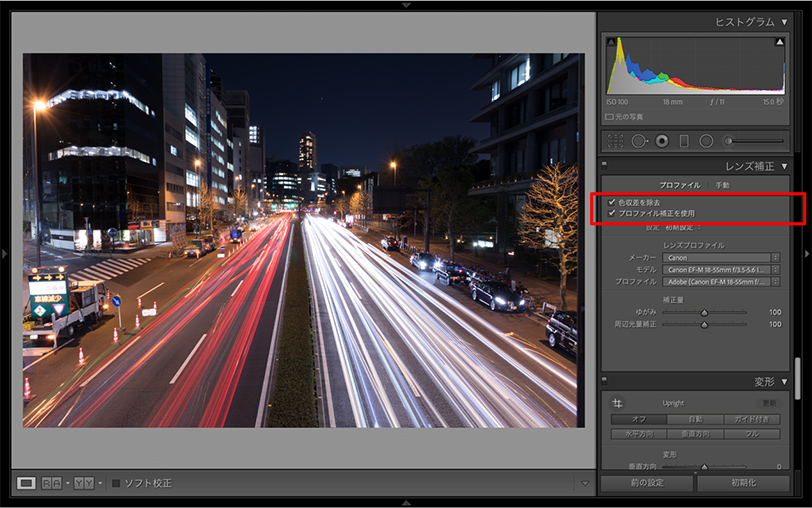Switch to the 手動 tab
This screenshot has width=812, height=508.
(722, 185)
